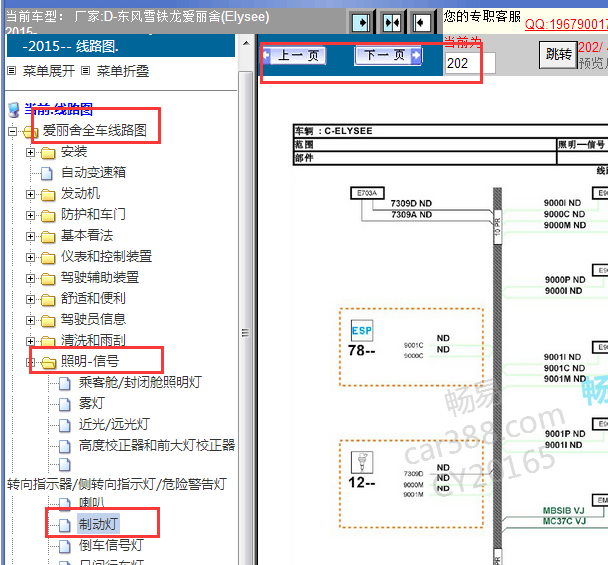This screenshot has height=565, width=608.
Task: Expand the 仪表和控制装置 folder
Action: 30,257
